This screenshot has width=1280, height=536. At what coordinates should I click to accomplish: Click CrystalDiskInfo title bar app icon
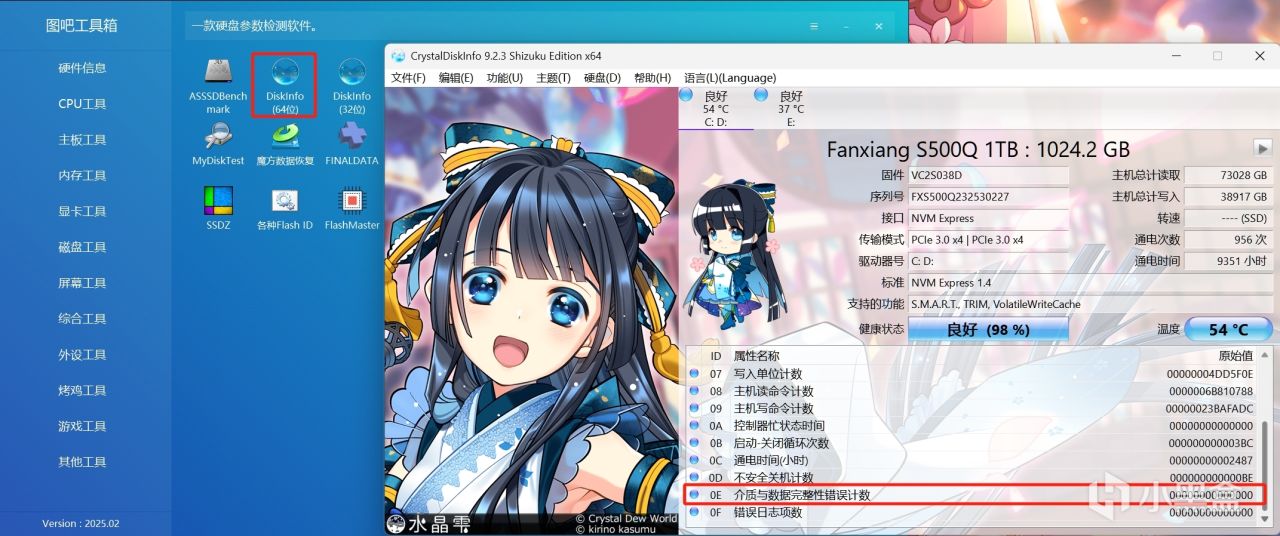coord(399,56)
